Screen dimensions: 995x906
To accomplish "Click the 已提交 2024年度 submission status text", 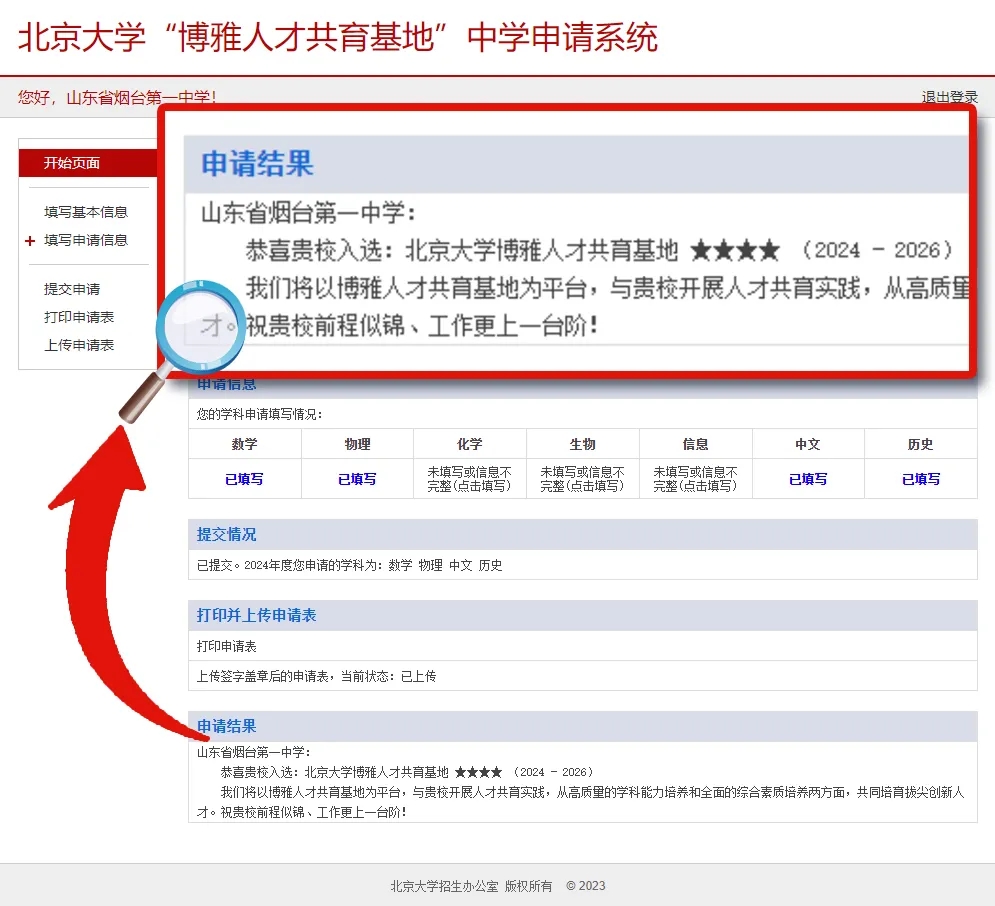I will coord(349,565).
